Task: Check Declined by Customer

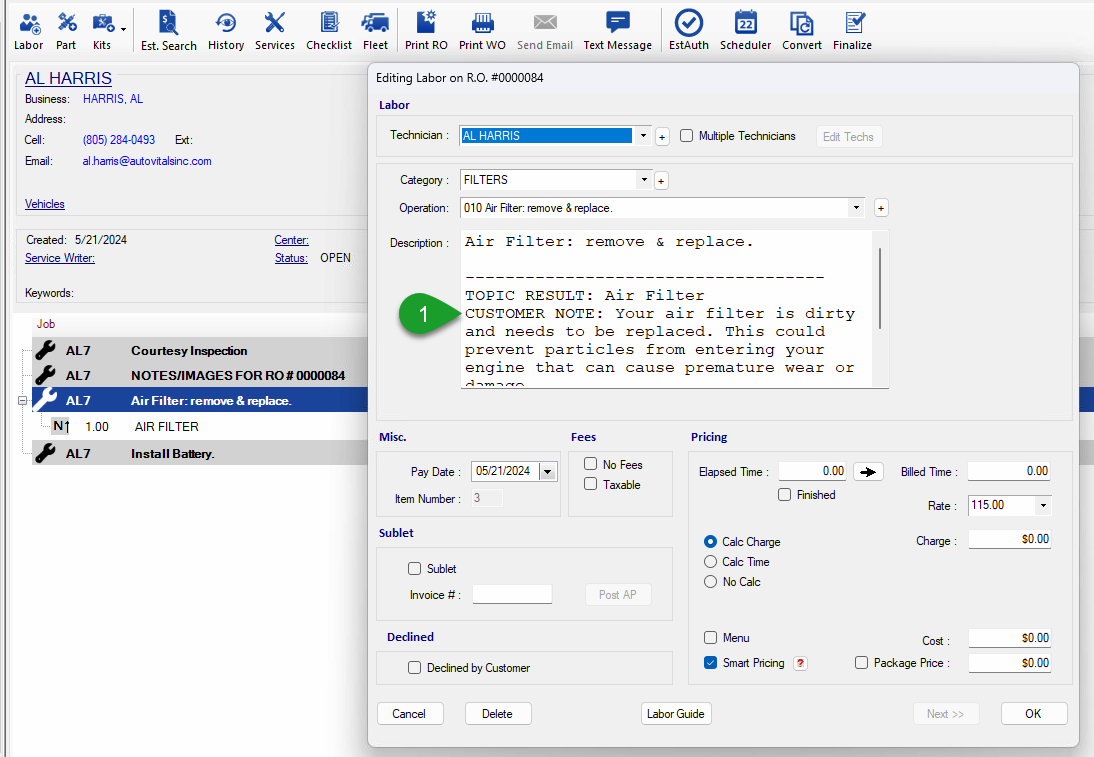Action: tap(414, 668)
